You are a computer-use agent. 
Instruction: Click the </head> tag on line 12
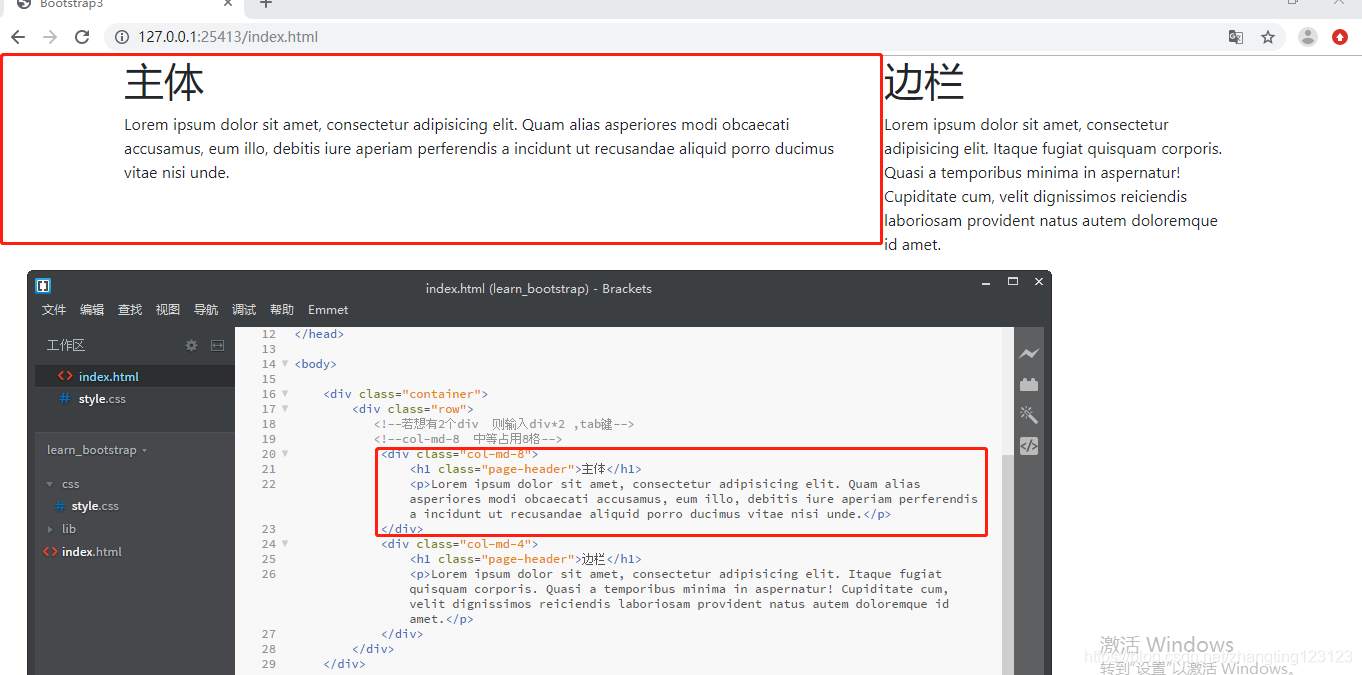point(319,334)
